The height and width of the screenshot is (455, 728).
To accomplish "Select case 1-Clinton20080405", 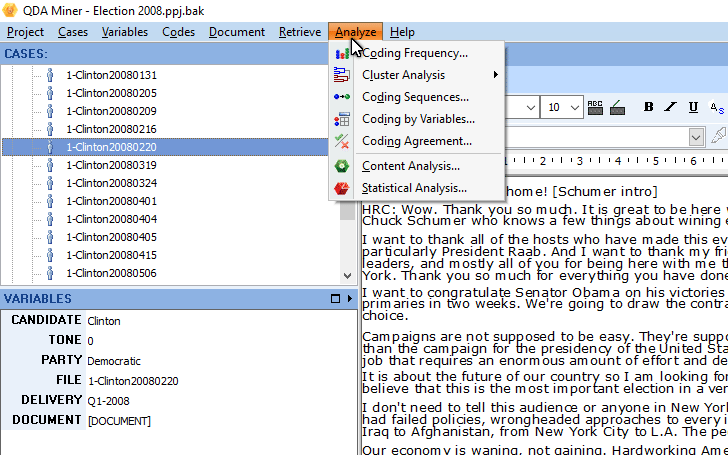I will (x=111, y=237).
